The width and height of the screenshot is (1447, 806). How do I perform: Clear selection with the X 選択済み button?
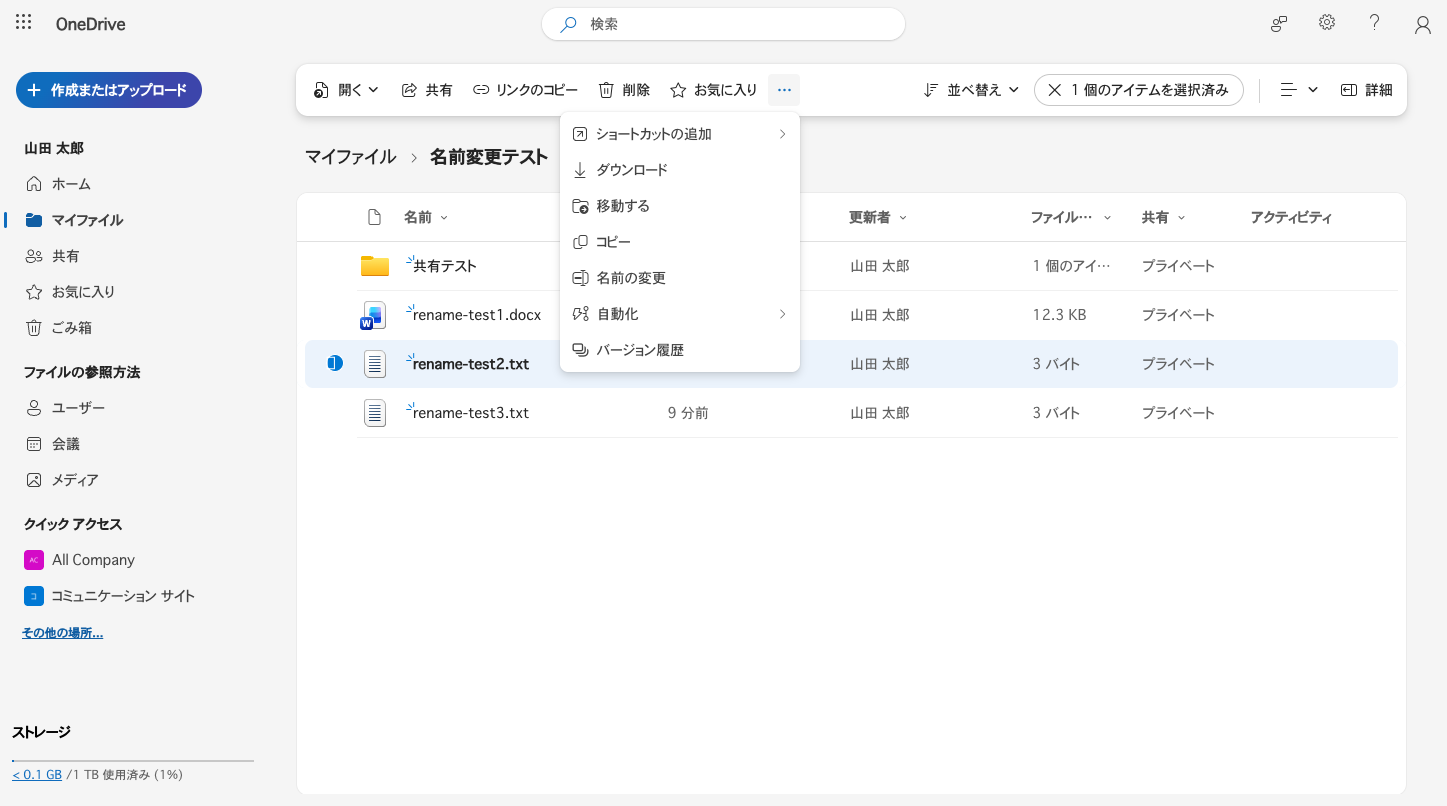tap(1138, 90)
